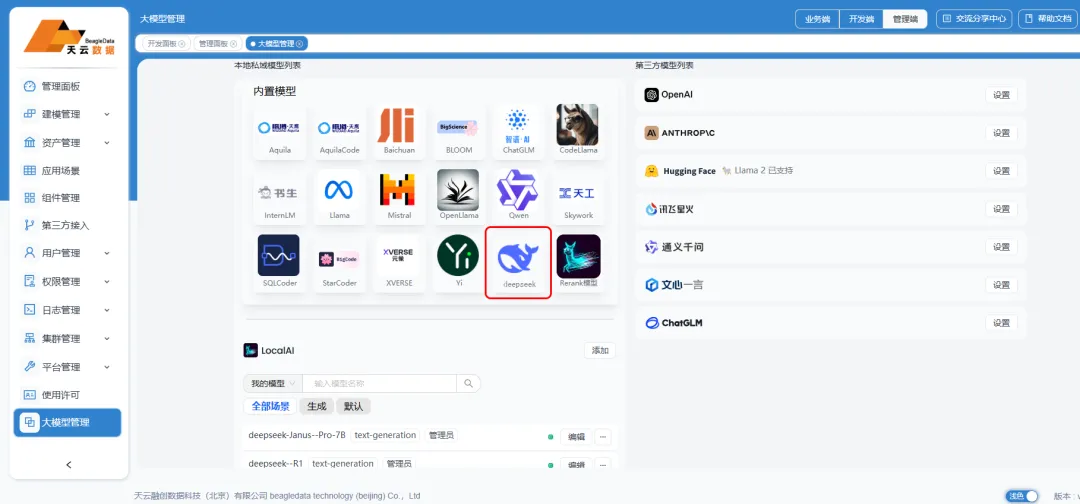The image size is (1080, 504).
Task: Open the XVERSE model tile
Action: 399,264
